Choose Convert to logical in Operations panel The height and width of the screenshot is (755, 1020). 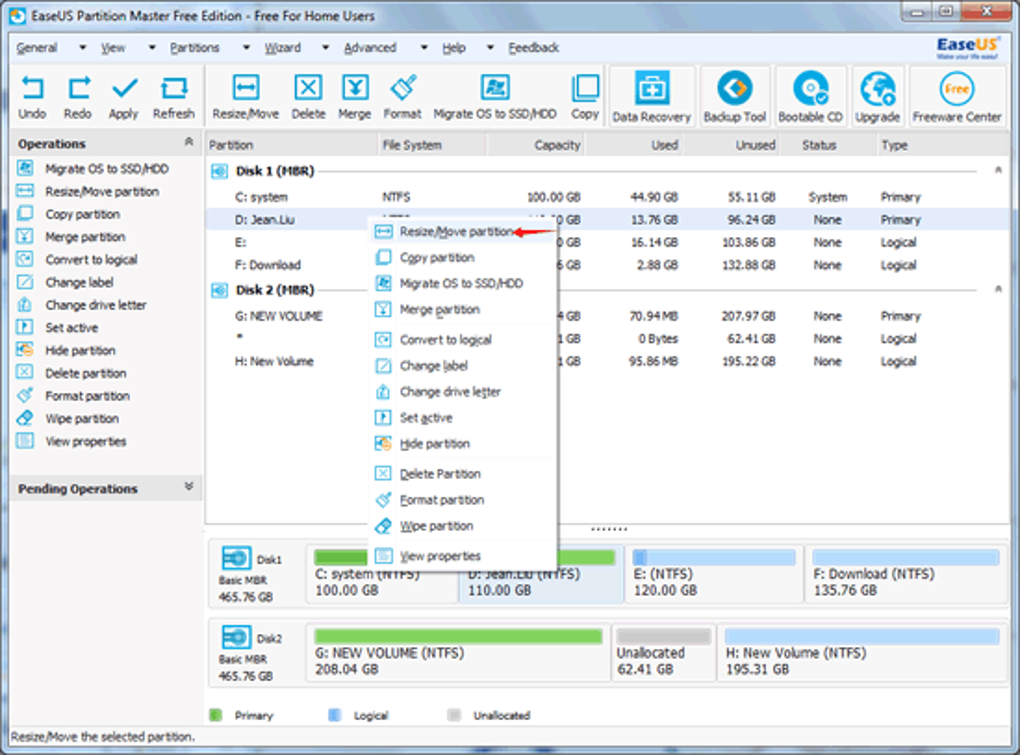[x=77, y=259]
